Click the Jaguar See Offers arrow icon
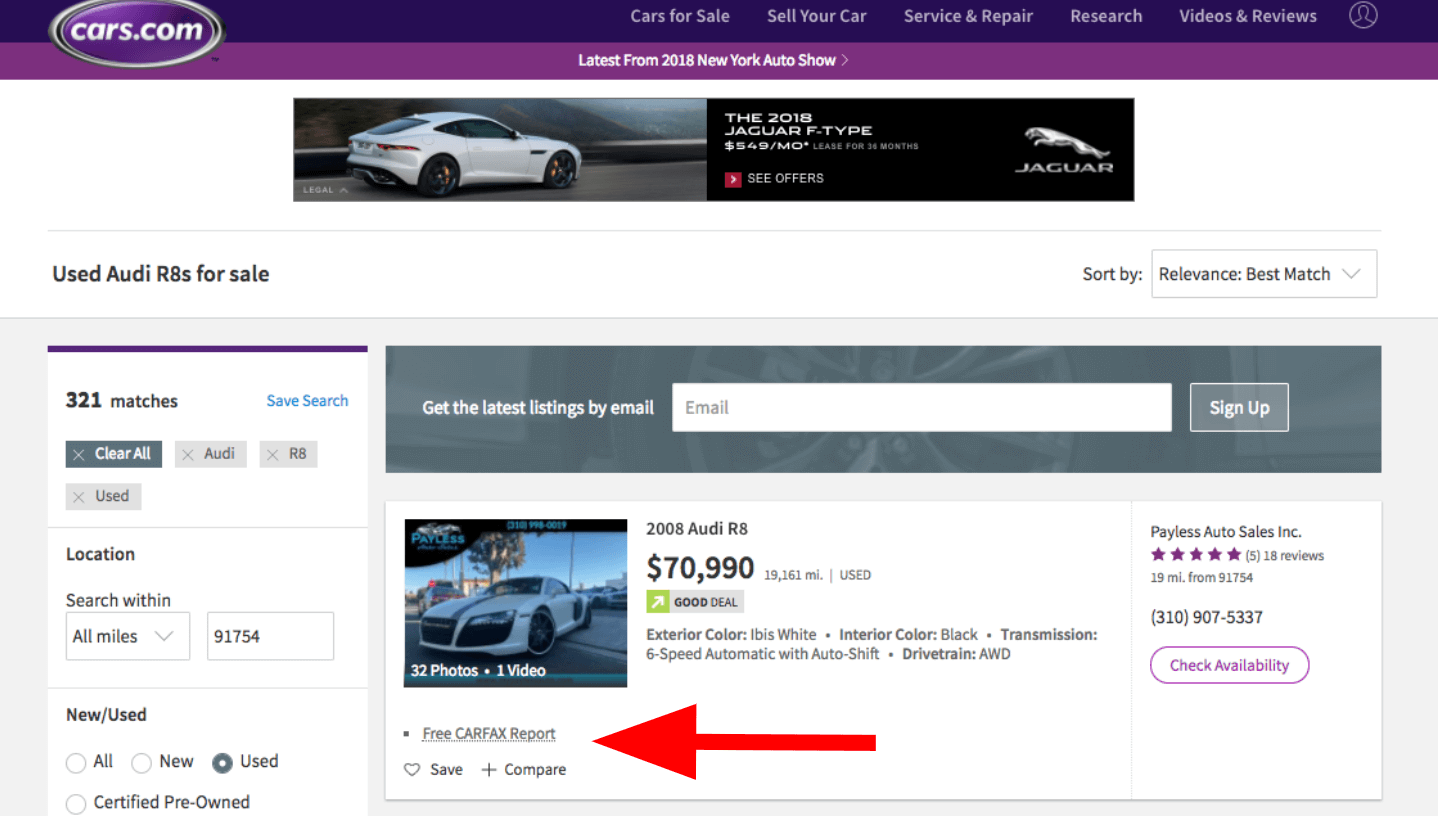 coord(733,179)
